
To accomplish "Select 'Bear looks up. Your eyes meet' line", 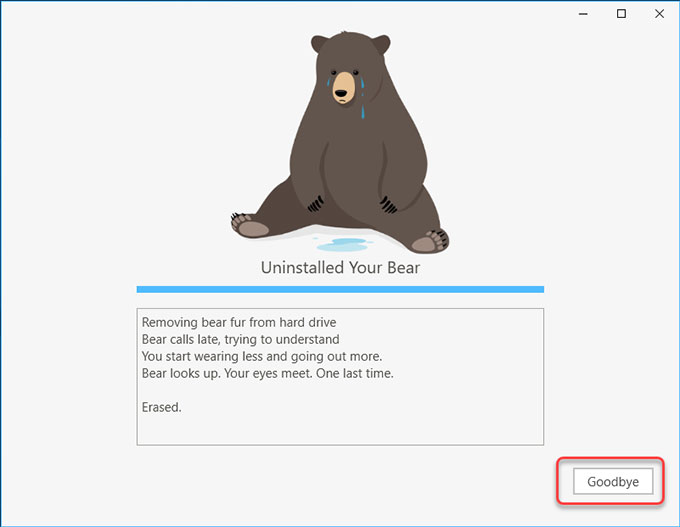I will pos(268,373).
